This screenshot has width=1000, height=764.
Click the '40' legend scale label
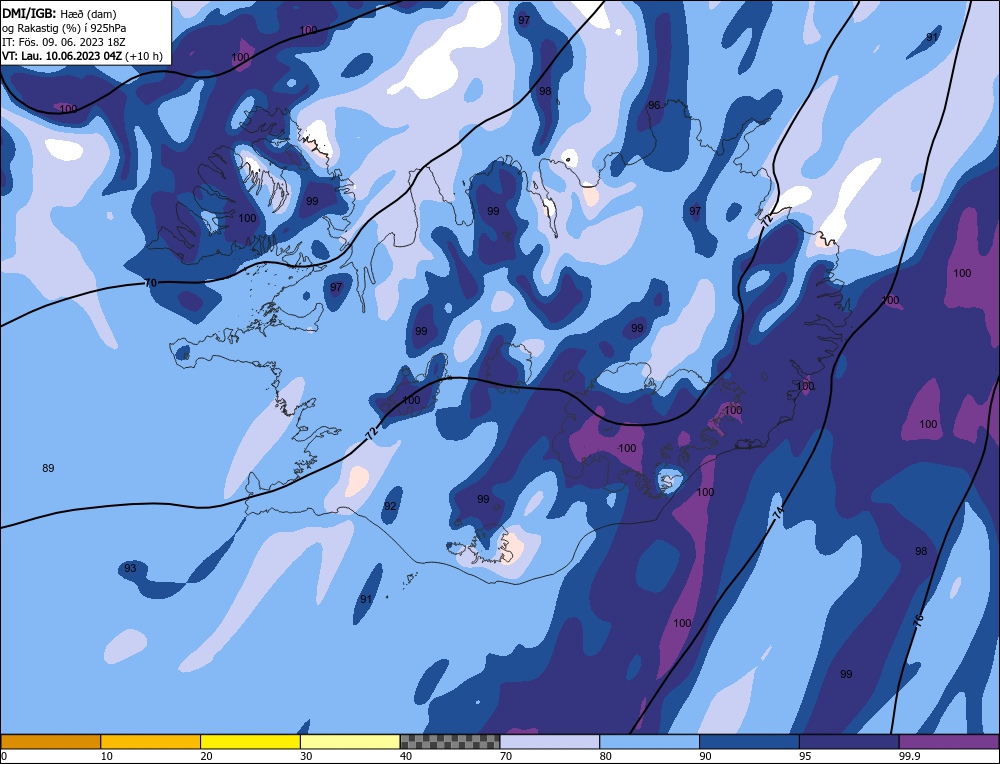(x=406, y=756)
